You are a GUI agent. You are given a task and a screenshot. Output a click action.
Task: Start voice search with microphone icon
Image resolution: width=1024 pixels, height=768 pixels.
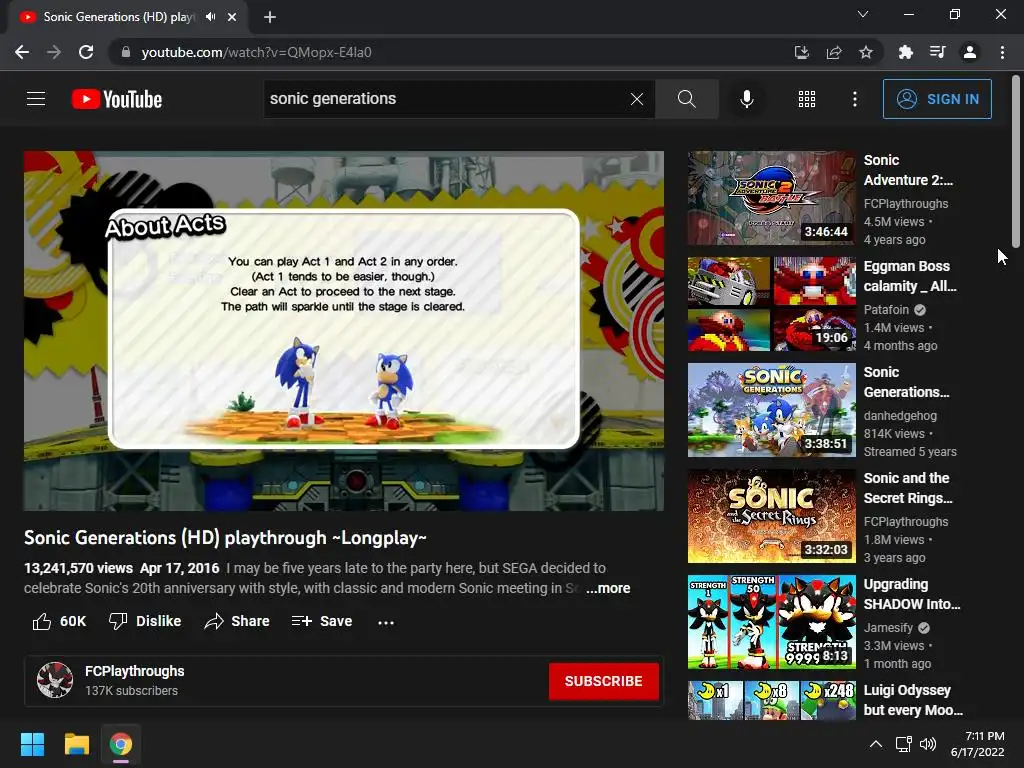coord(746,99)
